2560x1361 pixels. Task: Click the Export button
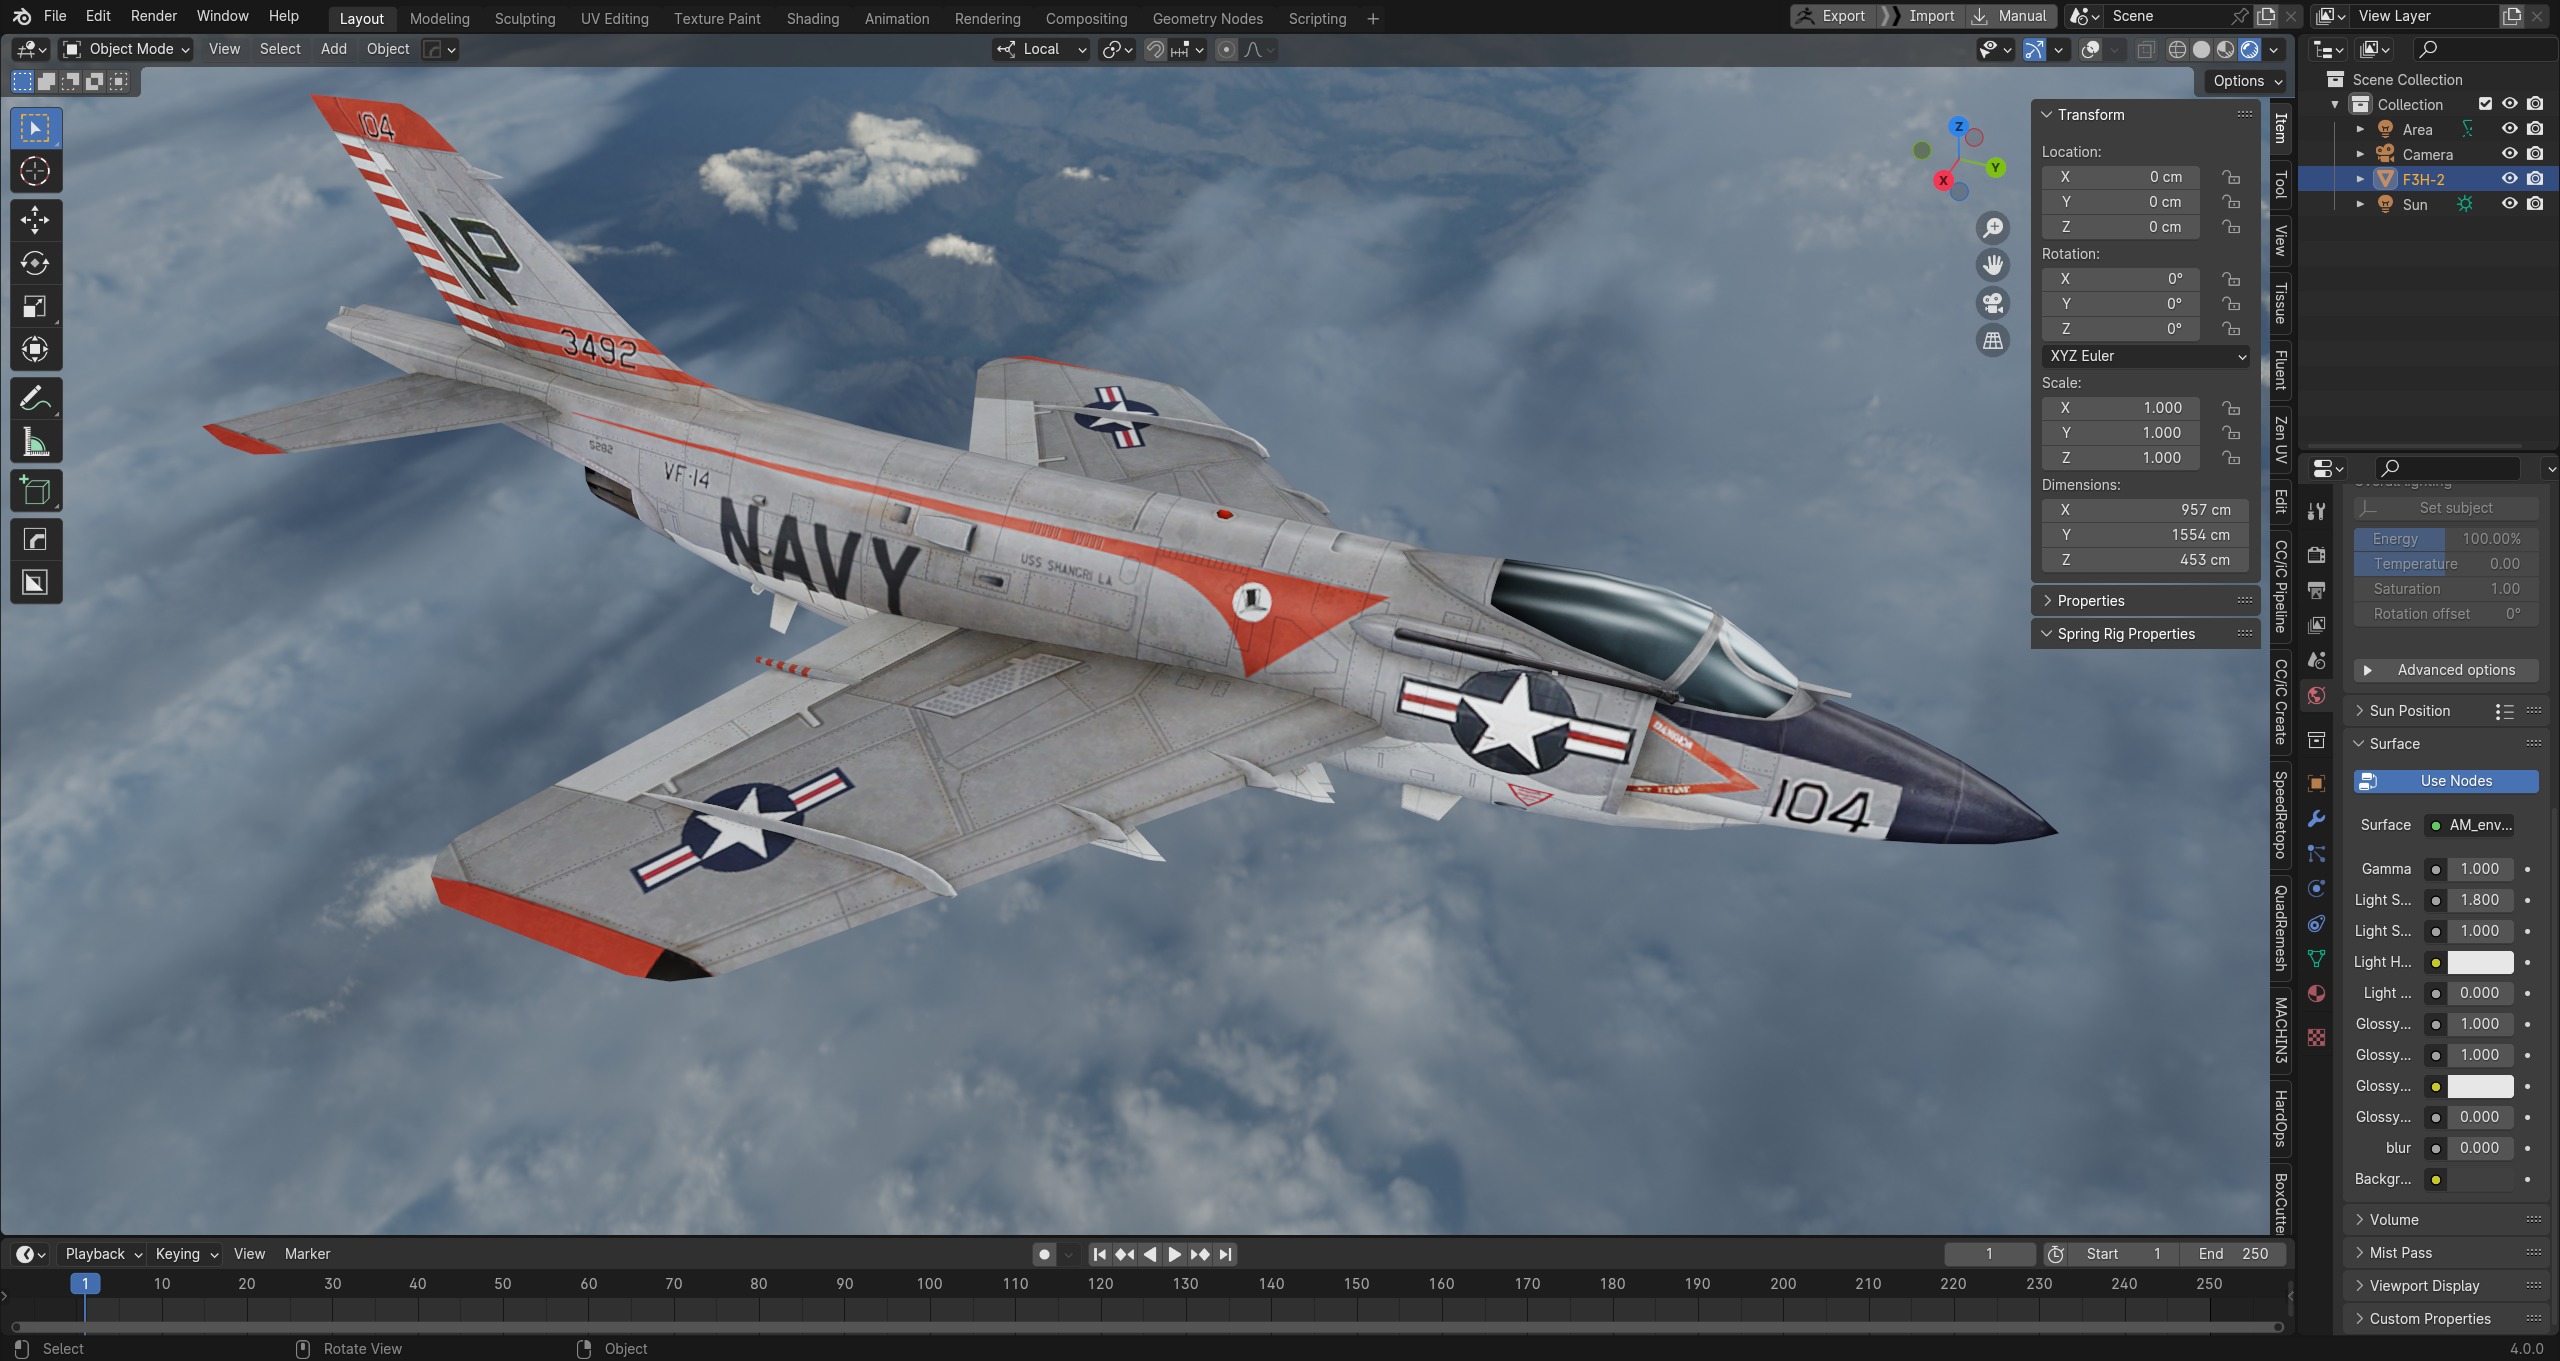[x=1830, y=16]
